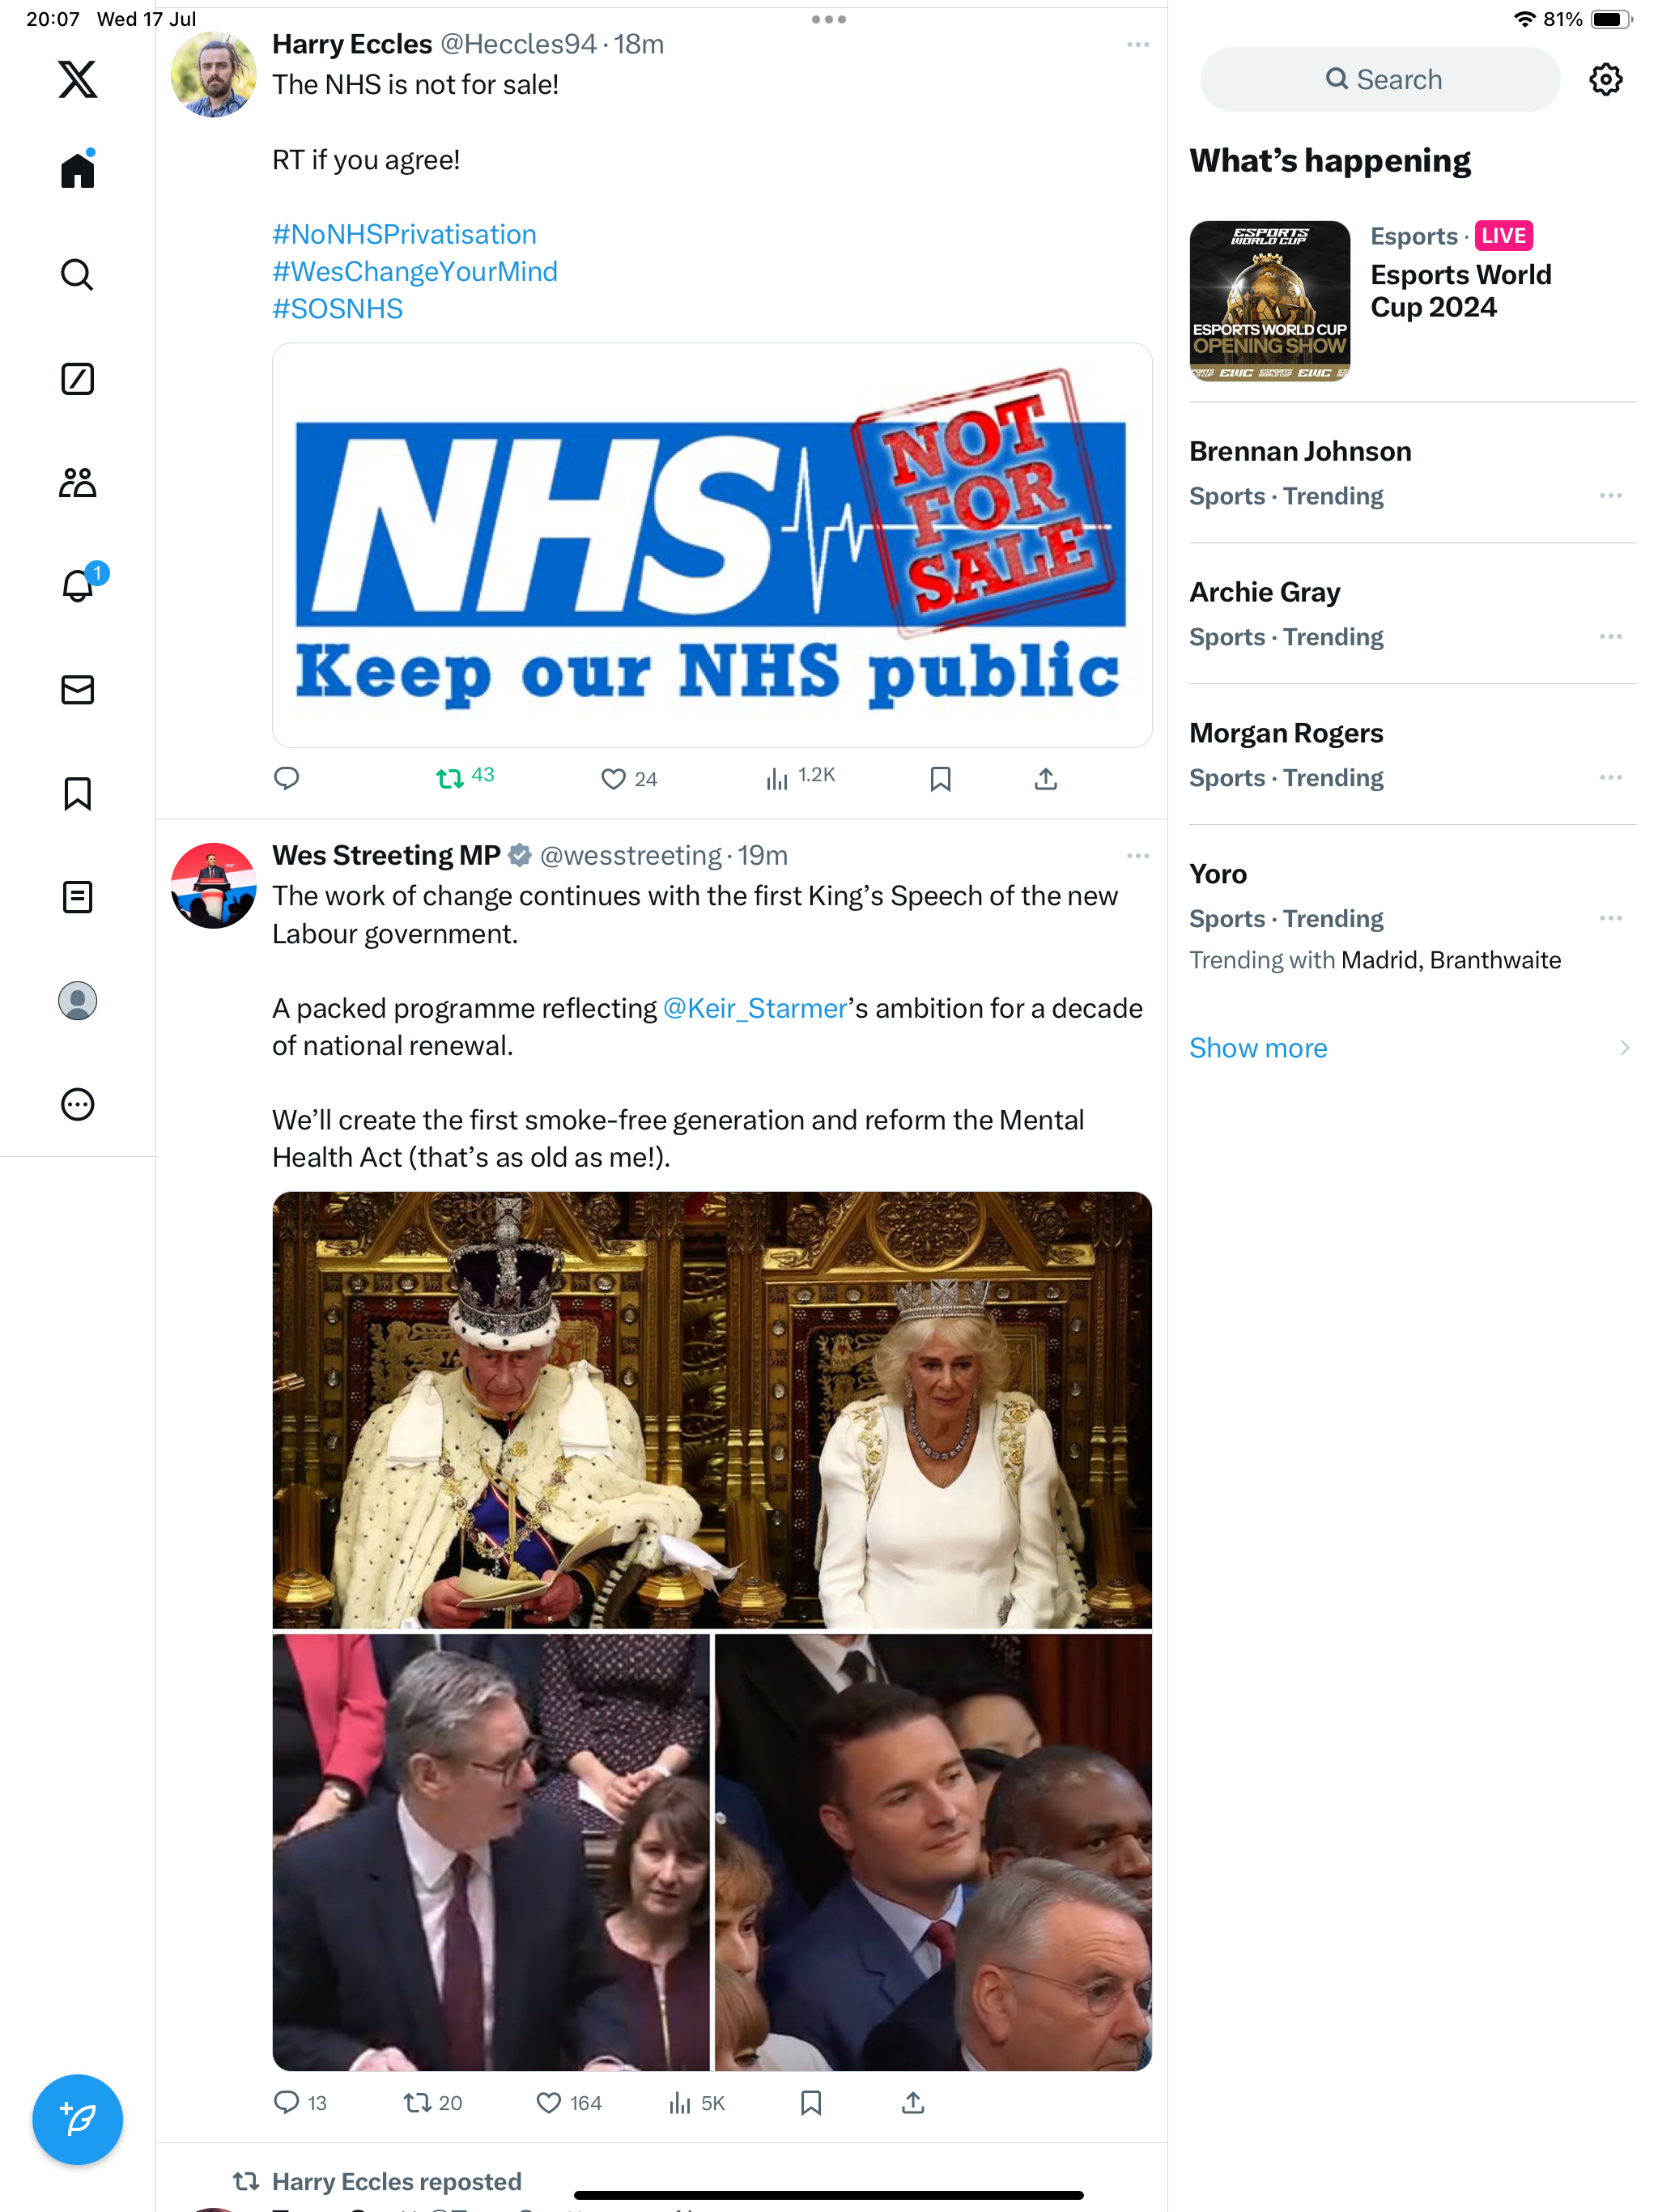1658x2212 pixels.
Task: Open the #NoNHSPrivatisation hashtag link
Action: (x=404, y=234)
